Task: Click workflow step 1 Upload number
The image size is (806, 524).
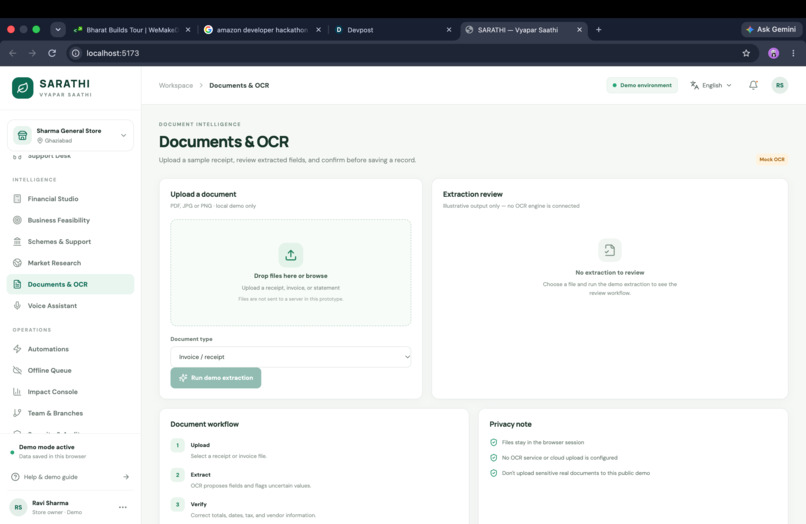Action: coord(177,445)
